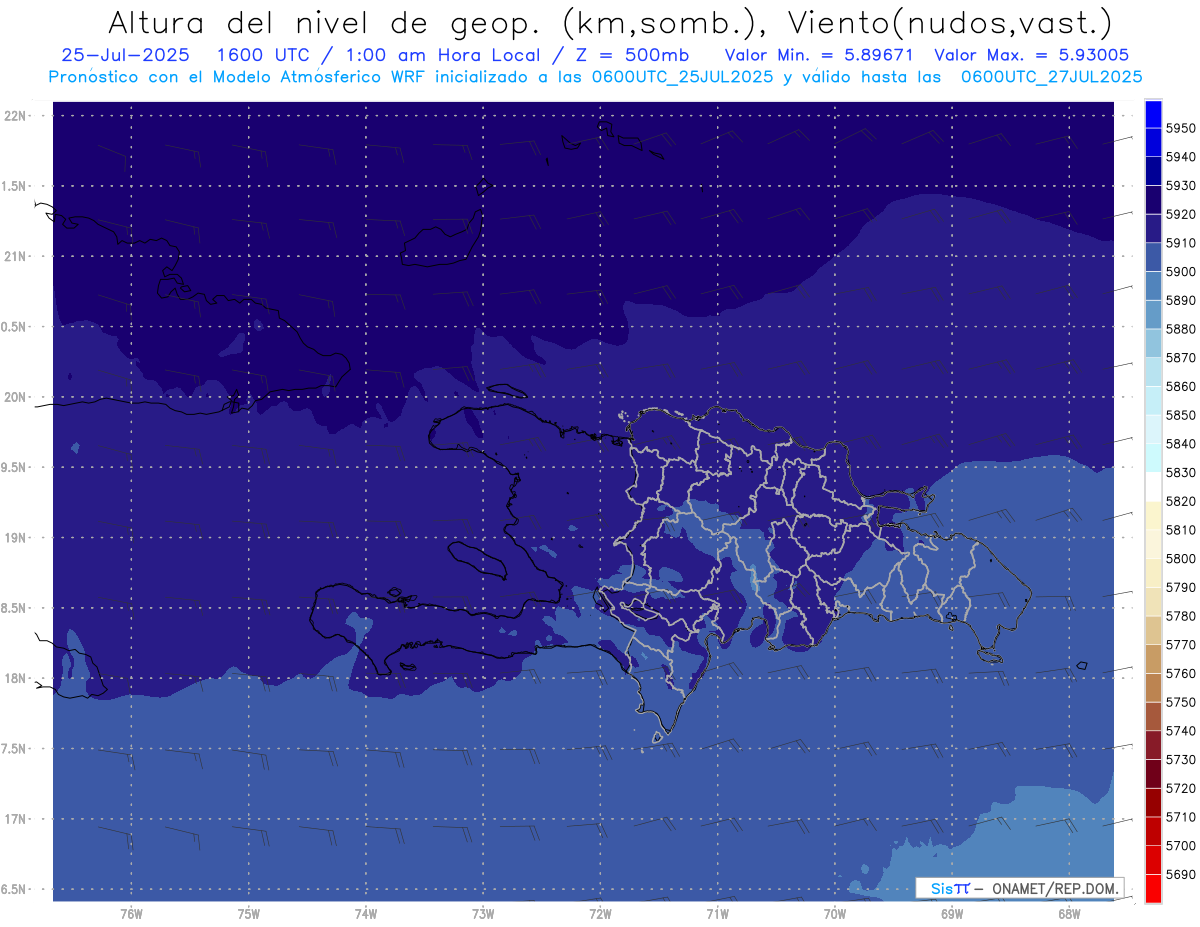Click 'Valor Max. = 5.93005' text
The height and width of the screenshot is (927, 1200).
pos(1033,55)
